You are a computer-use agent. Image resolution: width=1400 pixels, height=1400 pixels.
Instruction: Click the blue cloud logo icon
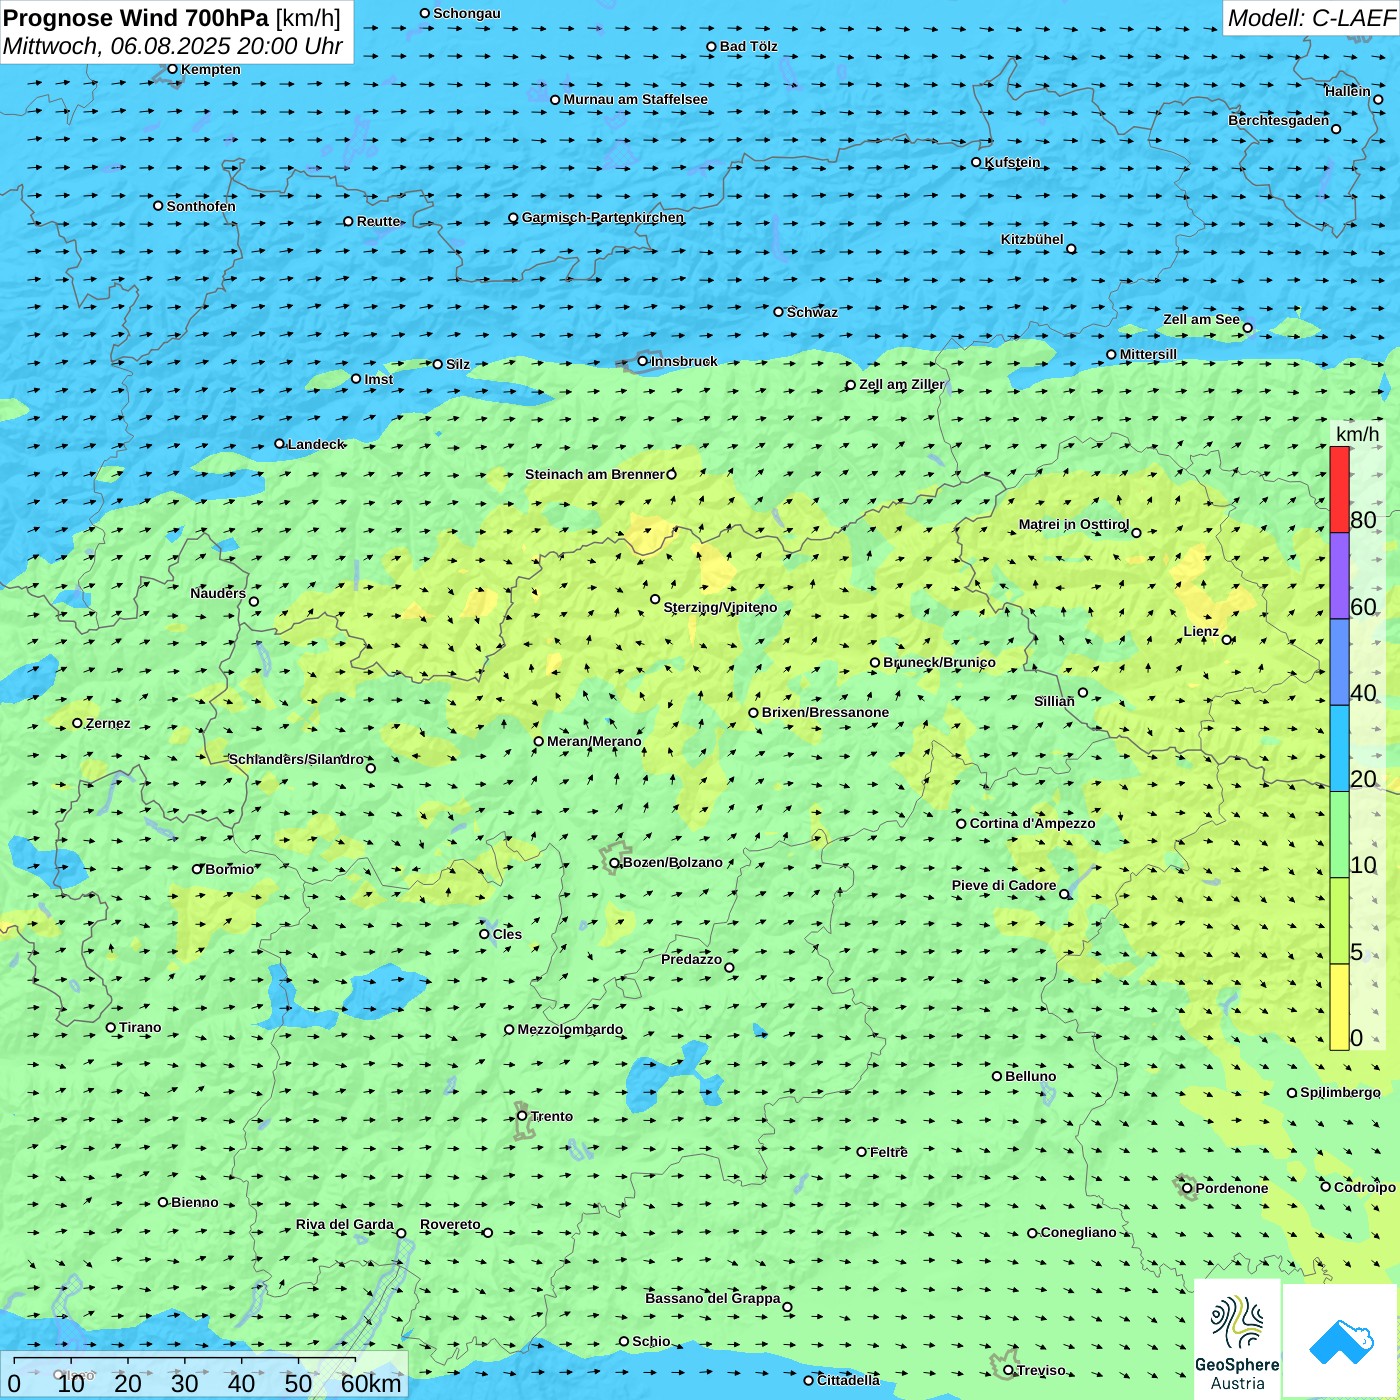click(x=1340, y=1342)
